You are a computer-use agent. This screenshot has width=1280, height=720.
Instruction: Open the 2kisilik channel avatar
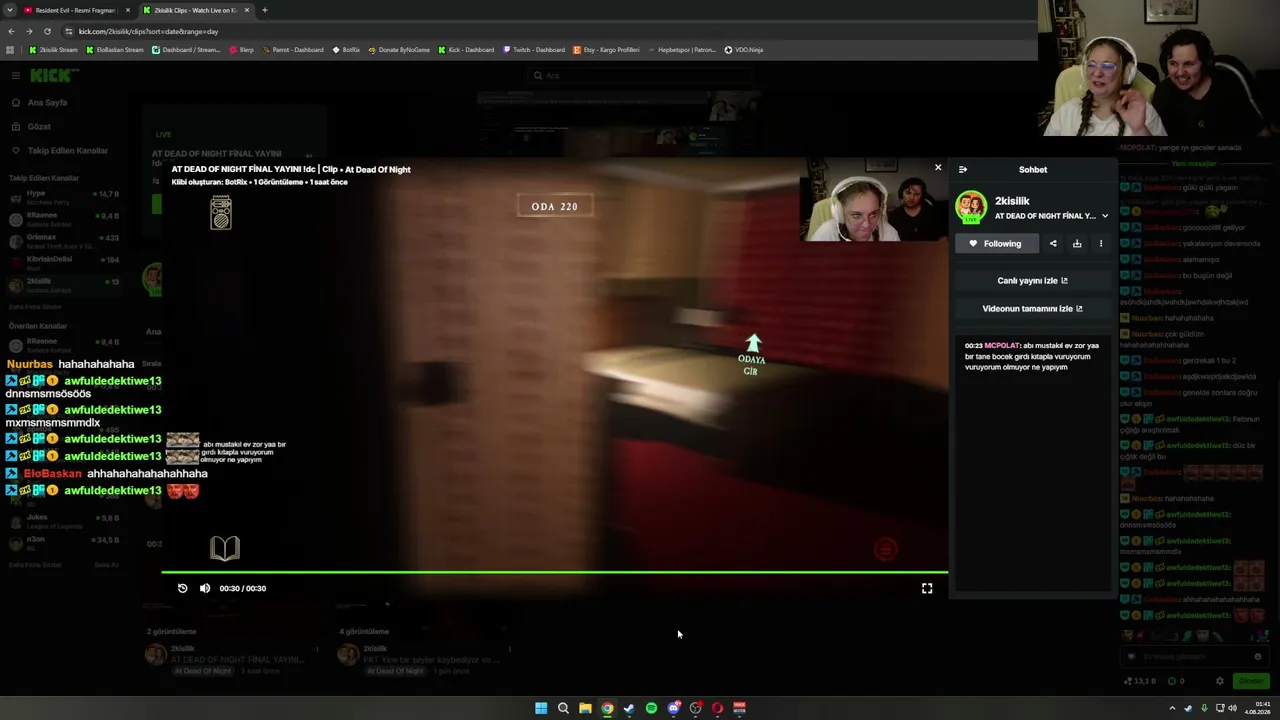[x=971, y=207]
